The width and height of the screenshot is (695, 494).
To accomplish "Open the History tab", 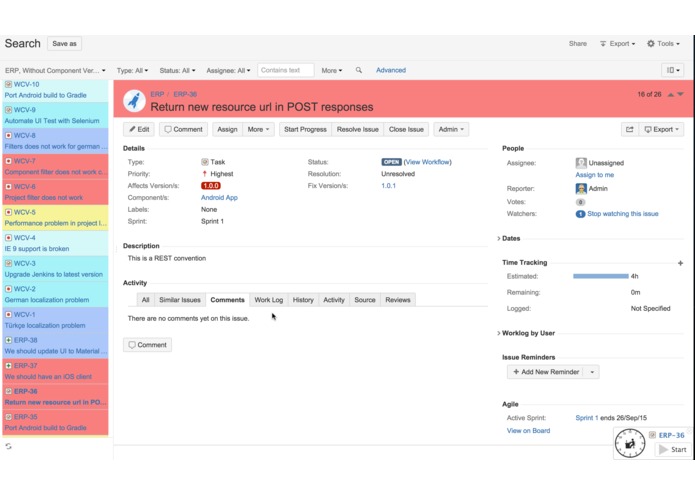I will (303, 300).
